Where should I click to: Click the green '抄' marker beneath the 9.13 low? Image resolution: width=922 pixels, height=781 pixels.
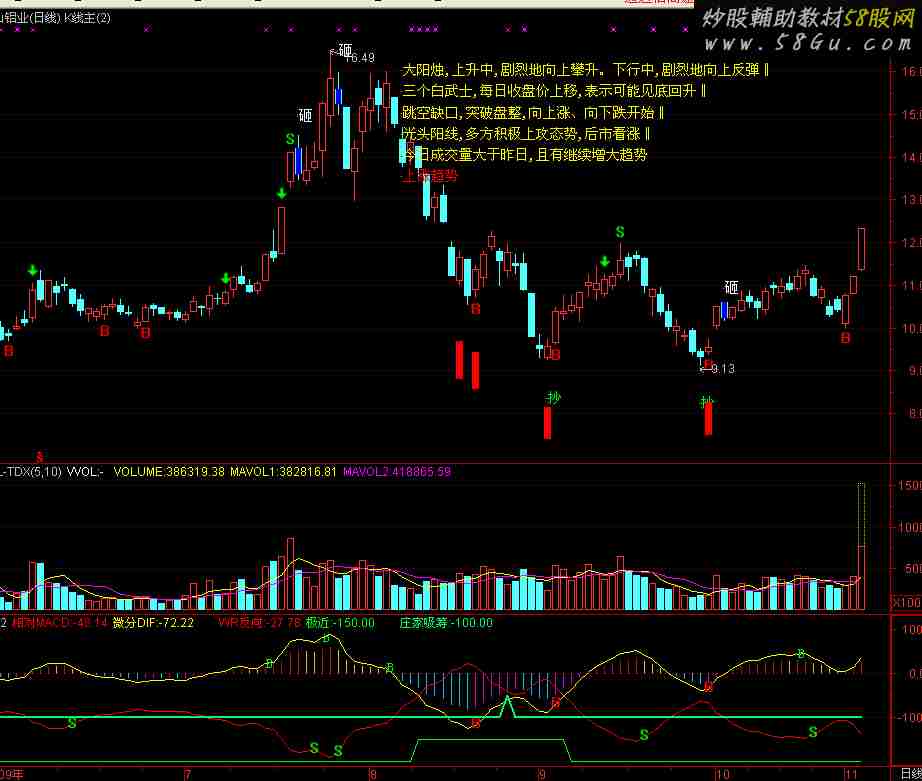707,402
